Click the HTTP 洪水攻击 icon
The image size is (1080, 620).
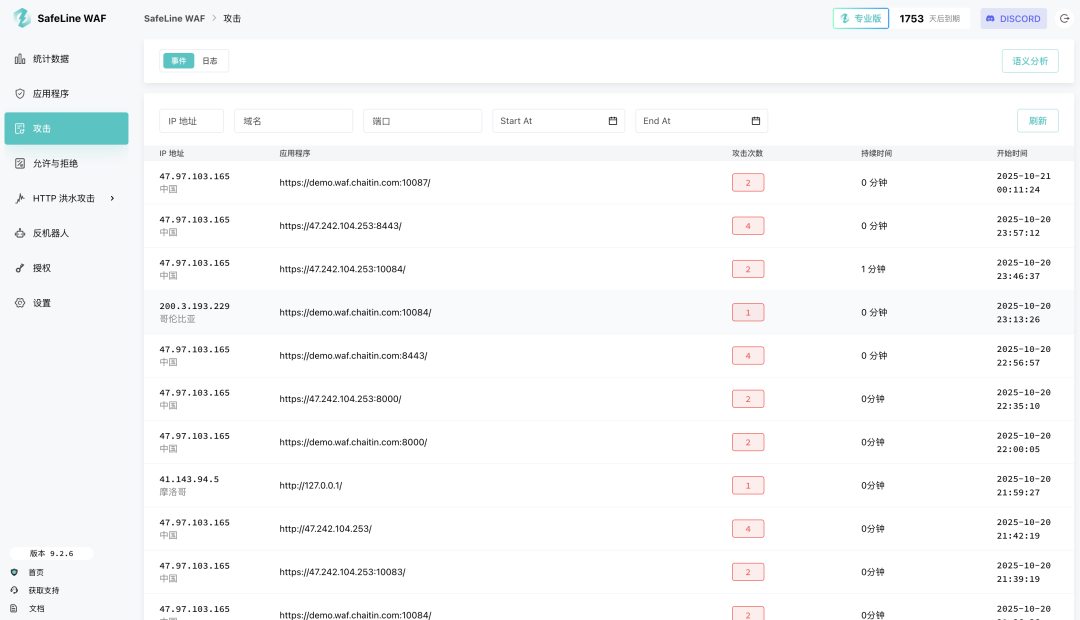tap(20, 198)
